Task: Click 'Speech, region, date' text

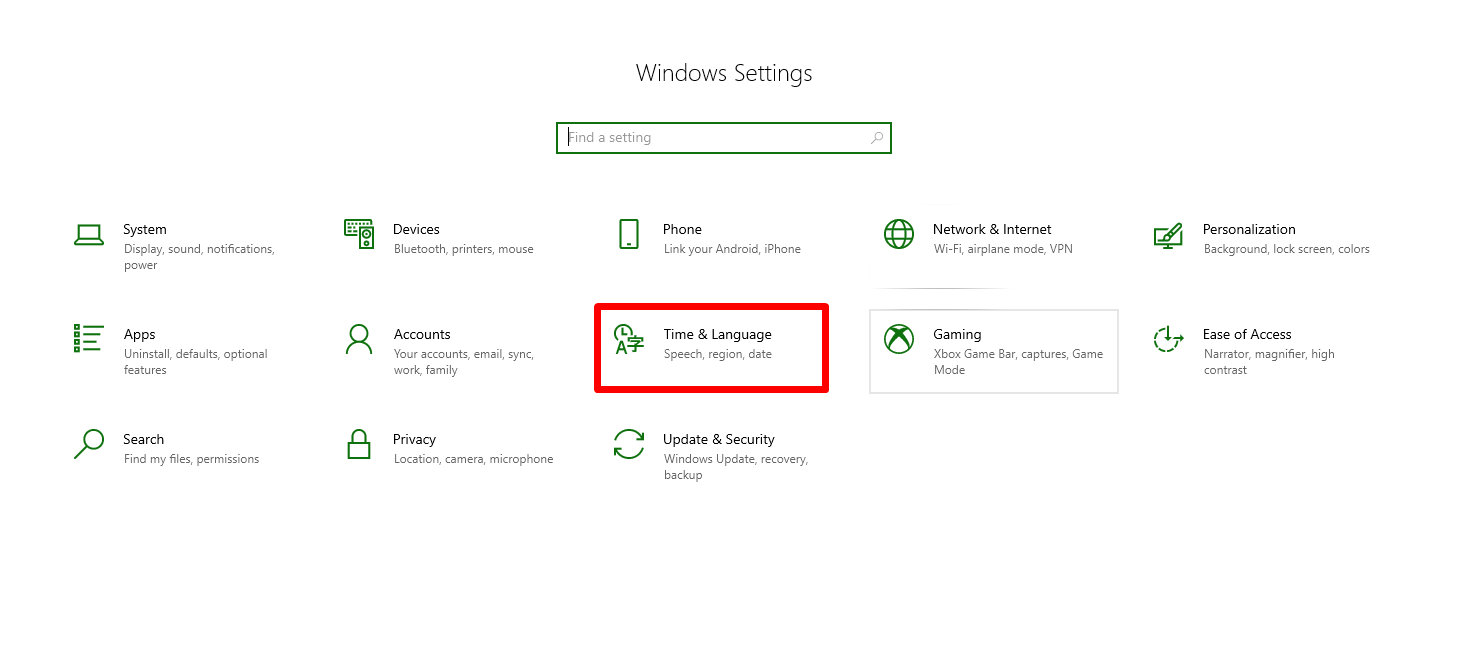Action: 718,355
